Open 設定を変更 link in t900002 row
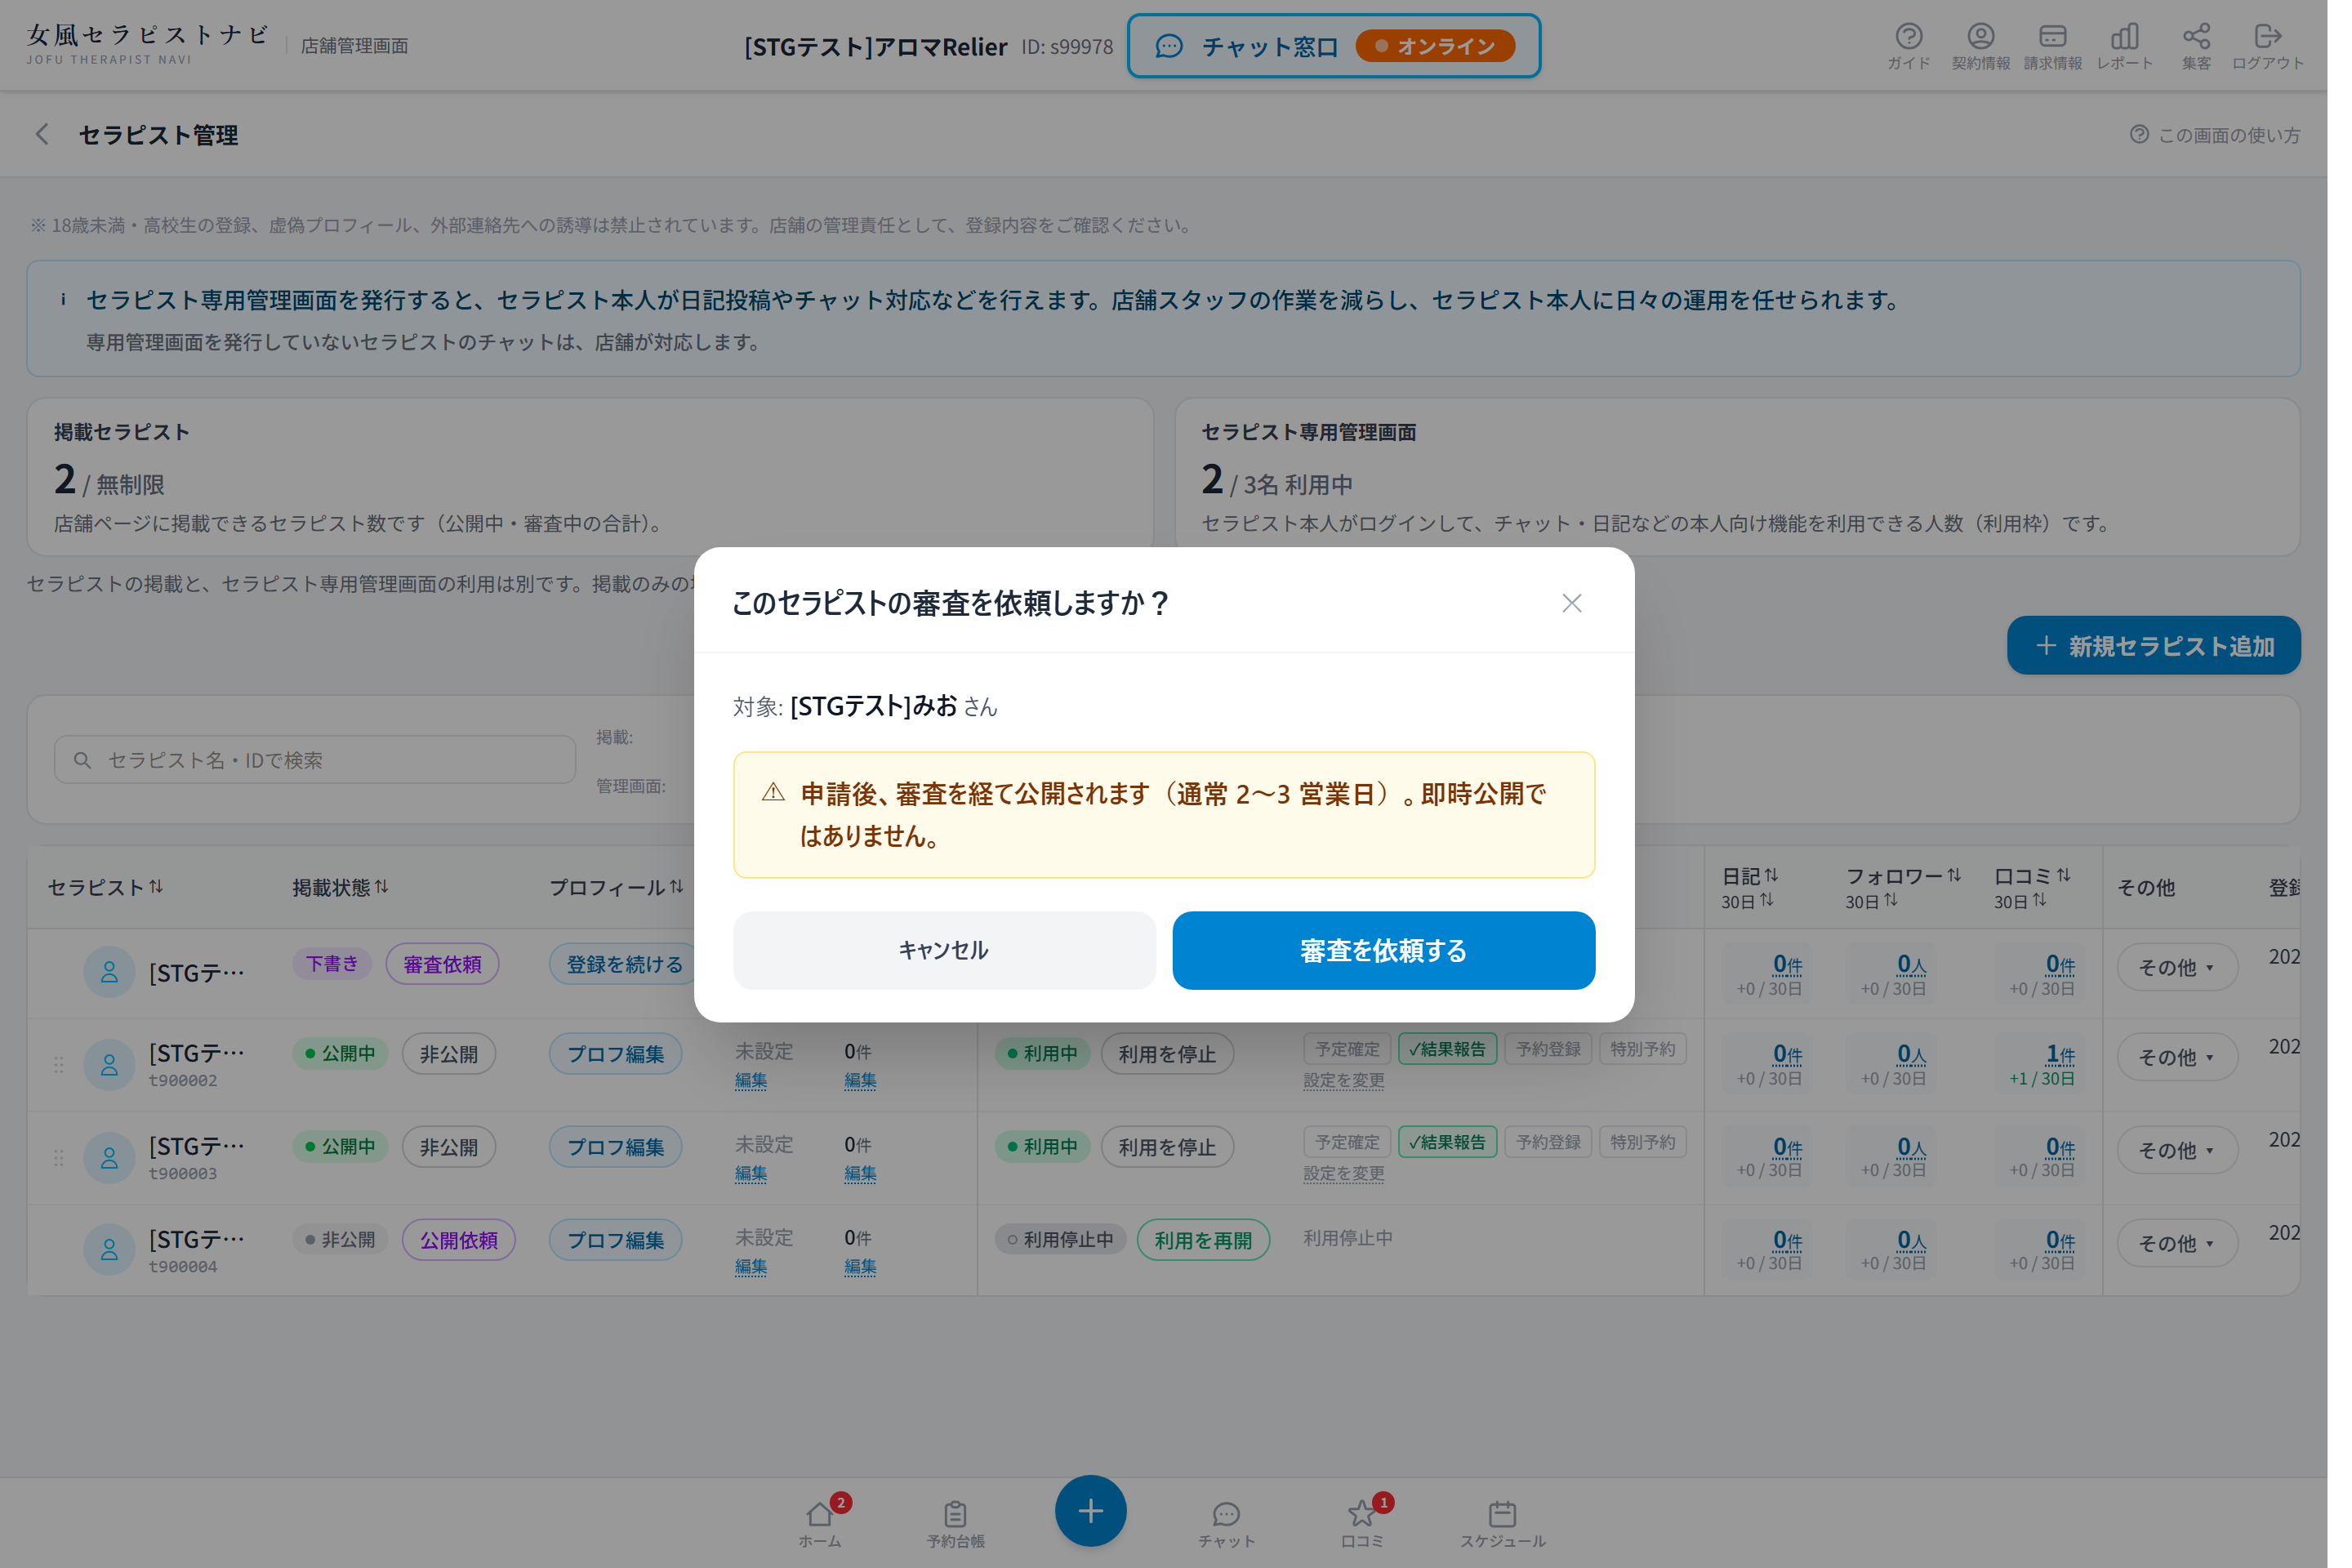 (1343, 1080)
